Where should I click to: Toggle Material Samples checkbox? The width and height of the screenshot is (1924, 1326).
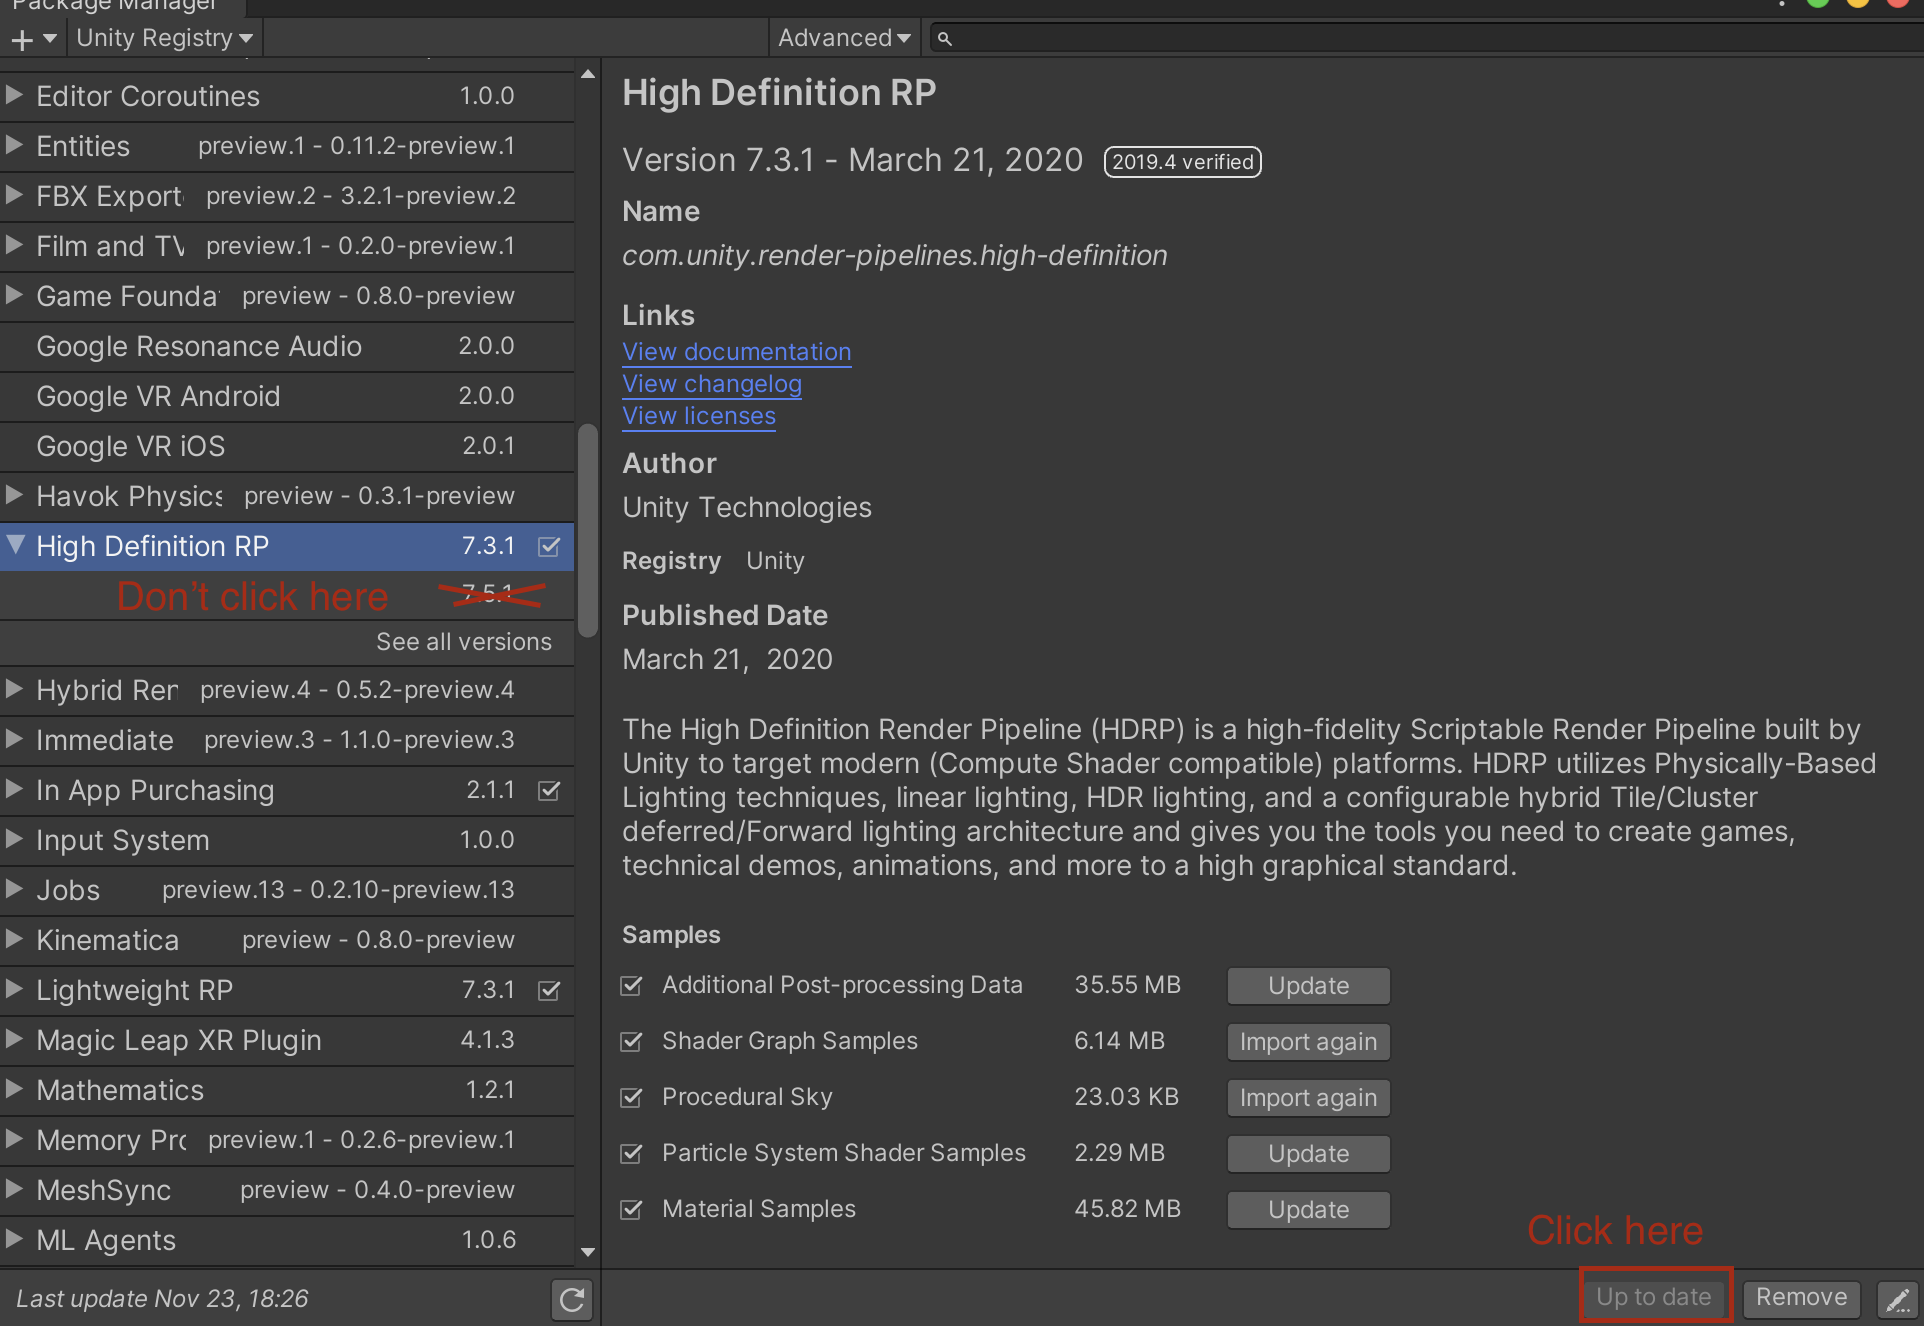[631, 1209]
